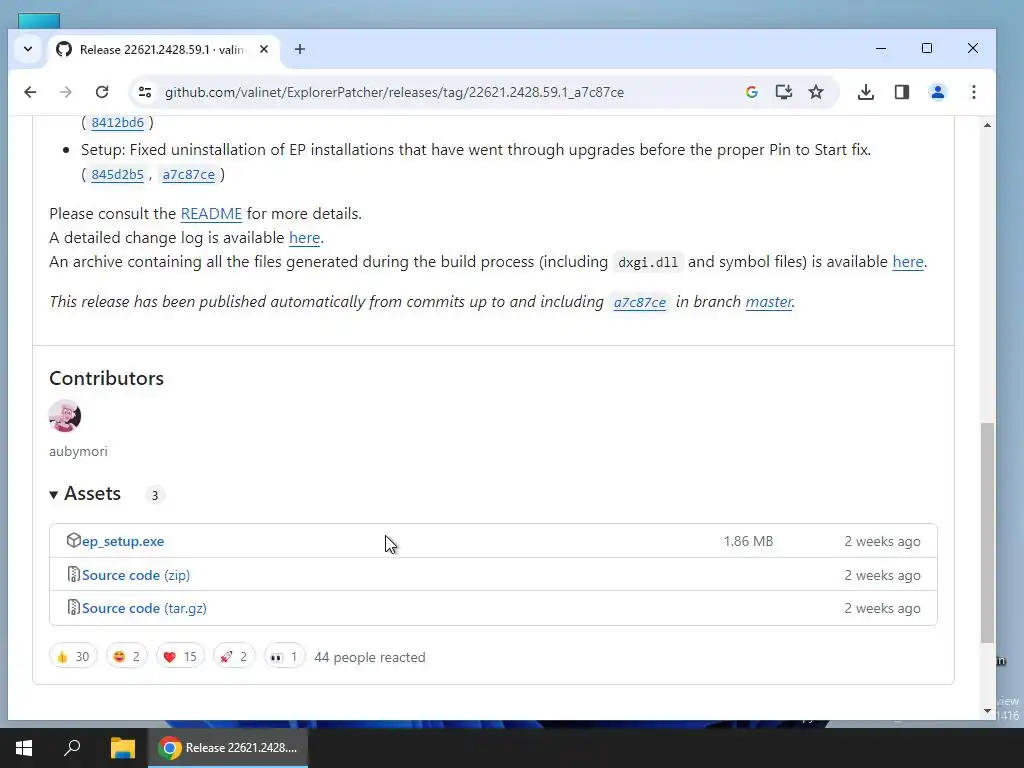Open taskbar search
Viewport: 1024px width, 768px height.
(72, 748)
